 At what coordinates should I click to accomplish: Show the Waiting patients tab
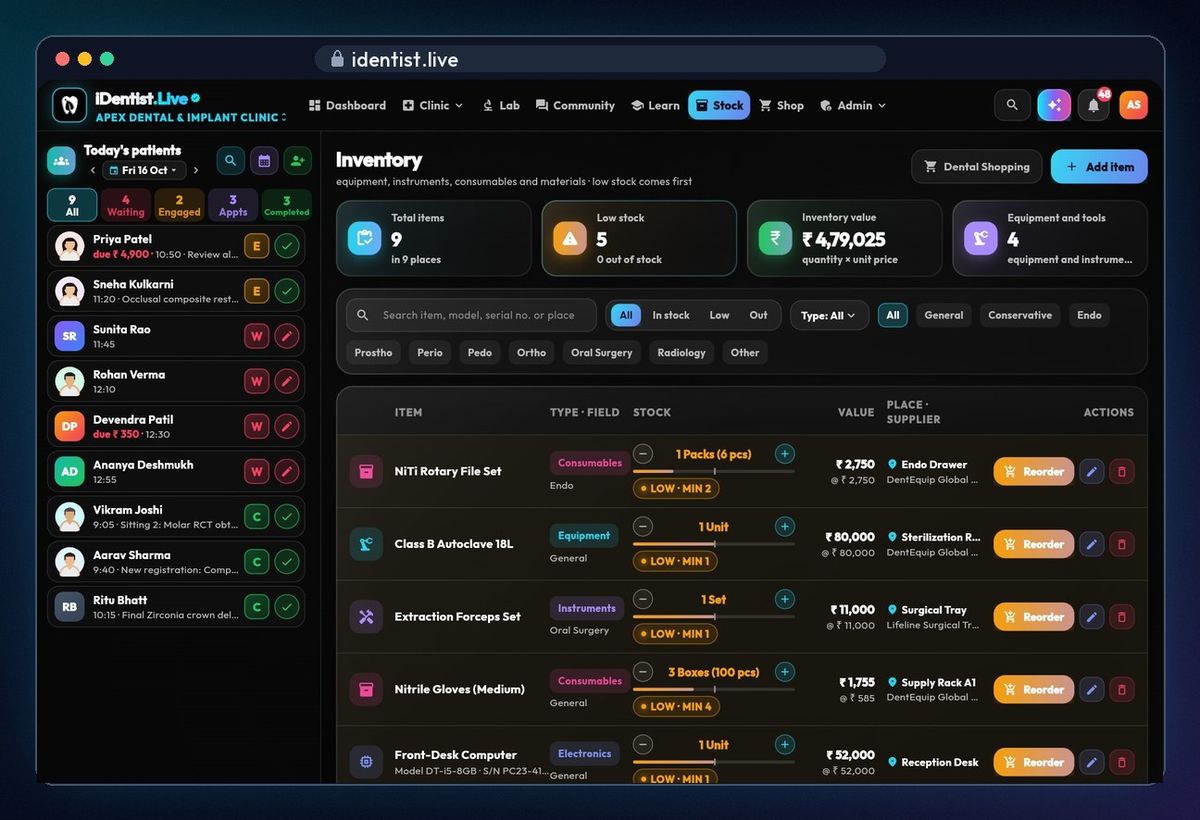point(126,205)
